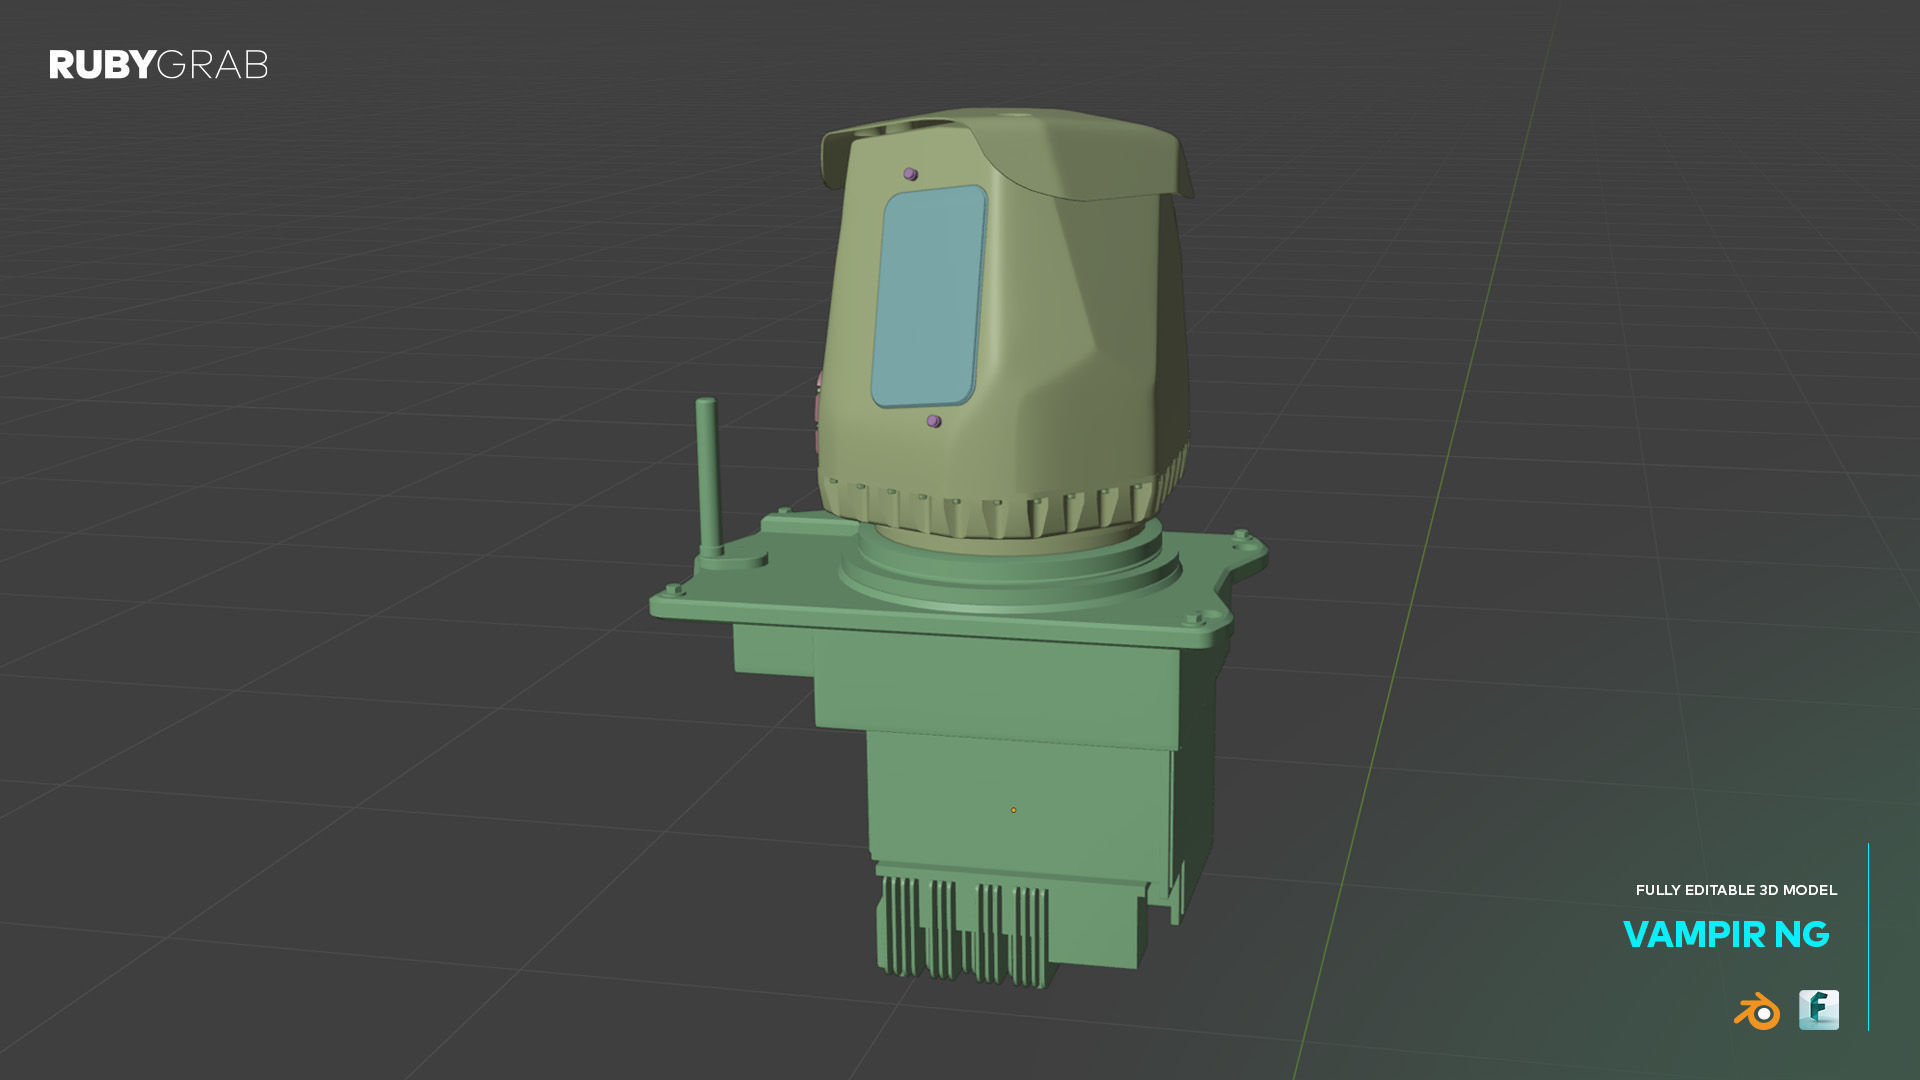Select the blue sensor window on the model

click(x=929, y=296)
